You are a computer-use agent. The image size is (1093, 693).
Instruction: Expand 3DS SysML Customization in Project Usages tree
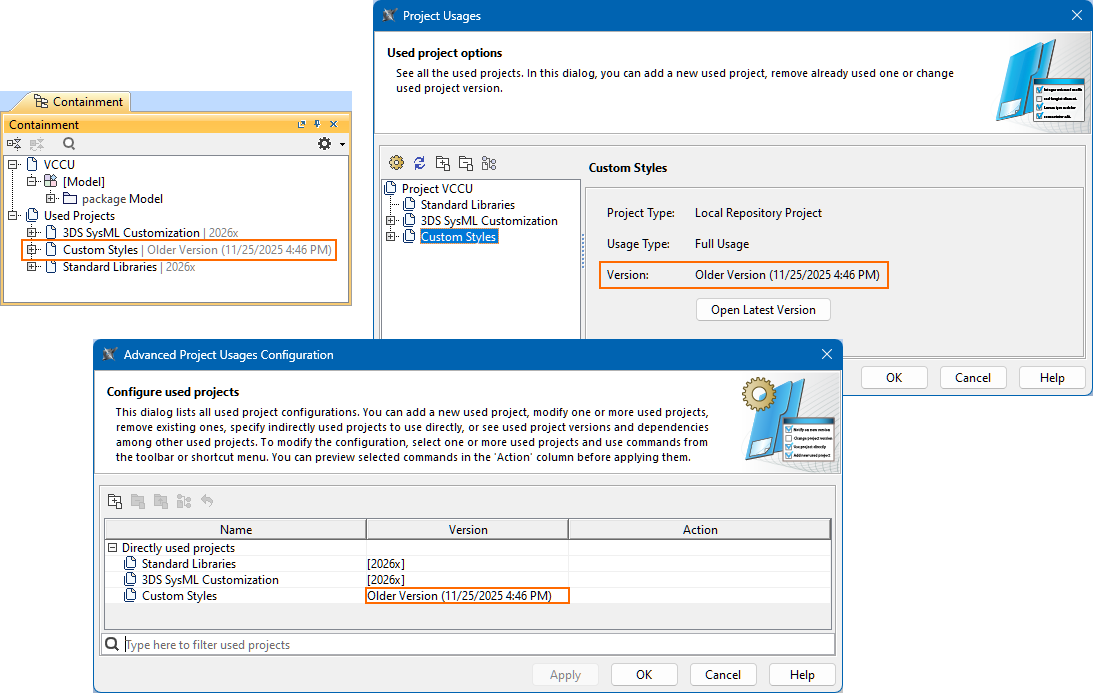pos(391,221)
